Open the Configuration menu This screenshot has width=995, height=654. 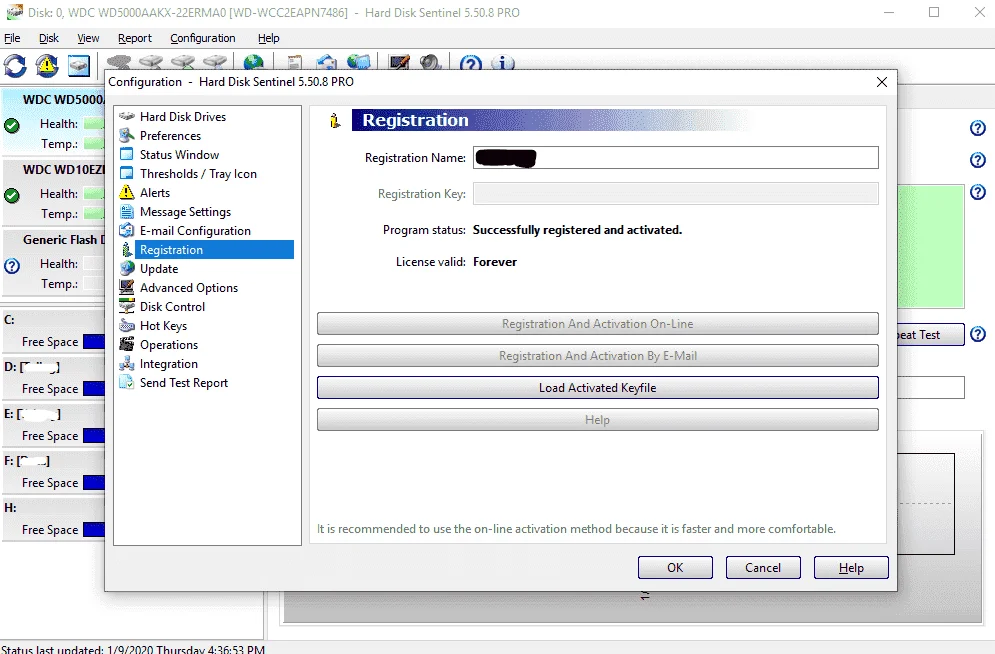tap(202, 38)
